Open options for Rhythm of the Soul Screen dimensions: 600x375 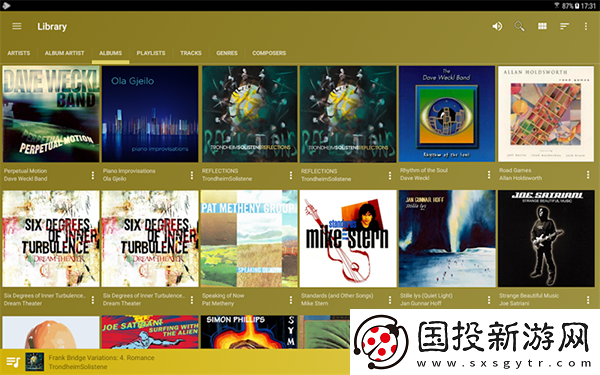tap(489, 175)
